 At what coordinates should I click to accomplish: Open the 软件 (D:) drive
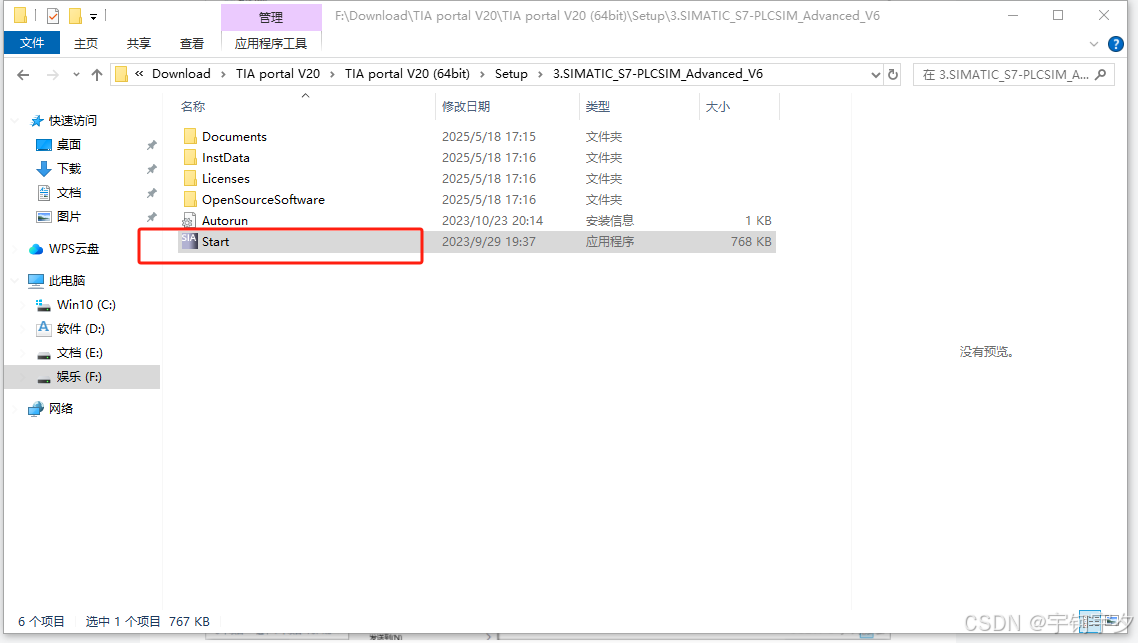(x=81, y=329)
